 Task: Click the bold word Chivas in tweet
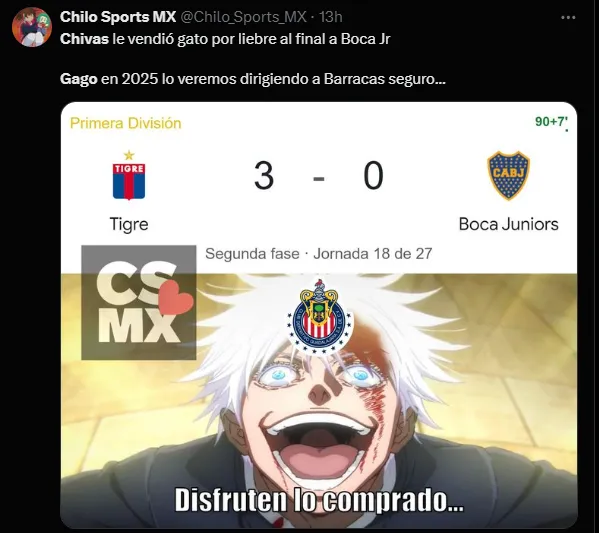click(84, 39)
